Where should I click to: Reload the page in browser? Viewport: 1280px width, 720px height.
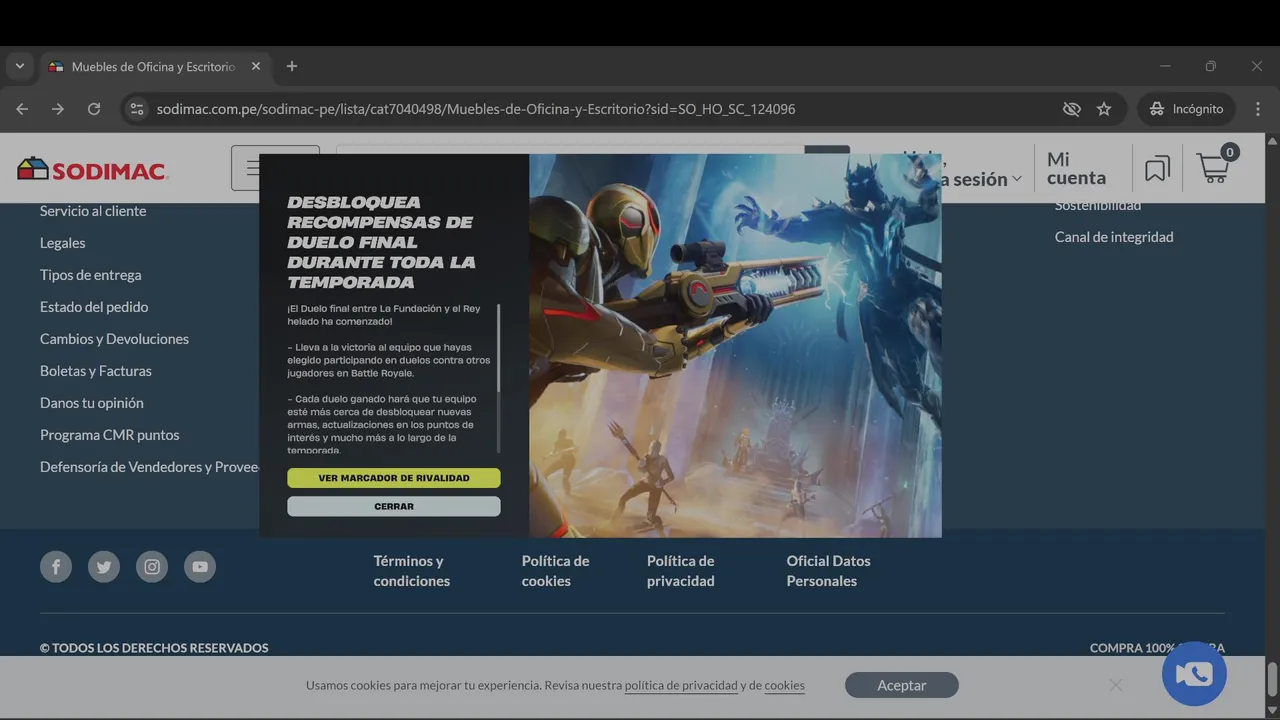pos(94,109)
